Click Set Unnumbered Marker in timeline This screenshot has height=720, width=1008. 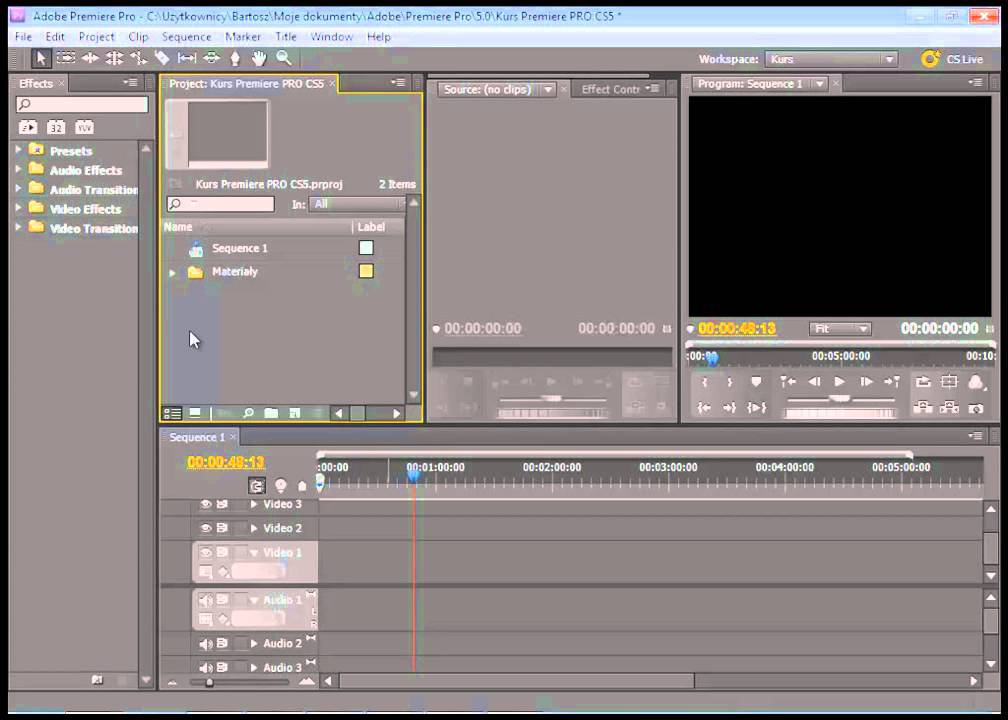(x=302, y=486)
